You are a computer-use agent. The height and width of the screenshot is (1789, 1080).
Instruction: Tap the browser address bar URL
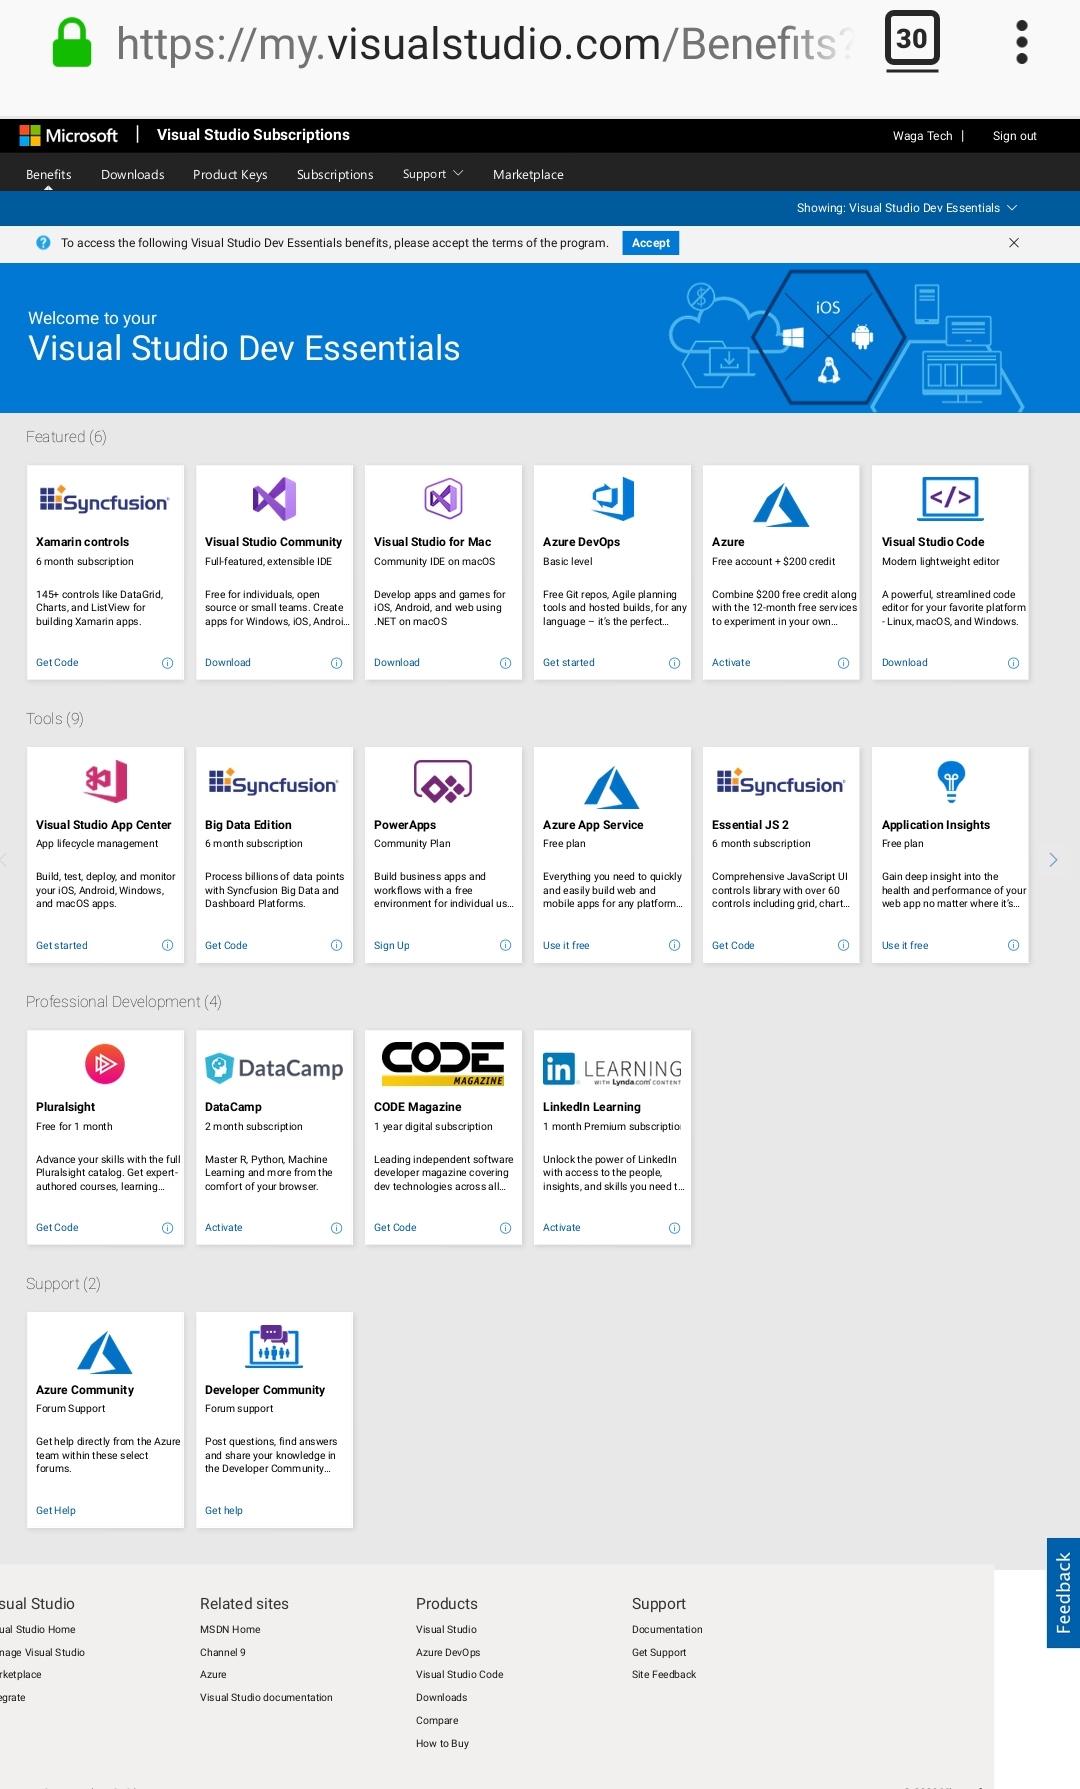[x=484, y=44]
